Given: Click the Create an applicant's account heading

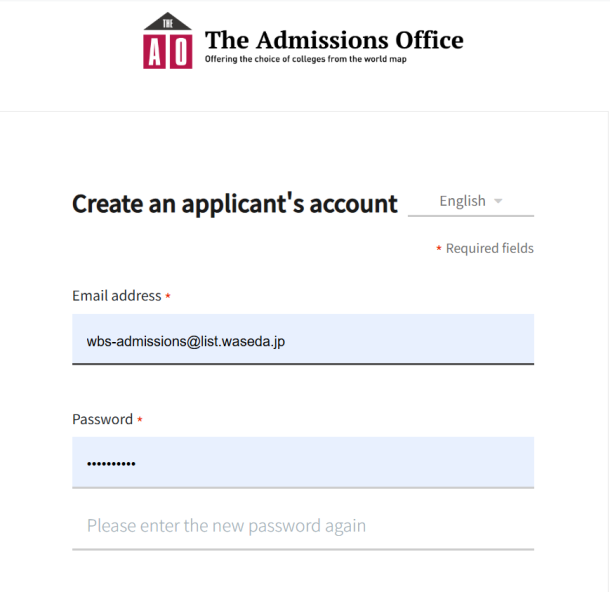Looking at the screenshot, I should 235,203.
